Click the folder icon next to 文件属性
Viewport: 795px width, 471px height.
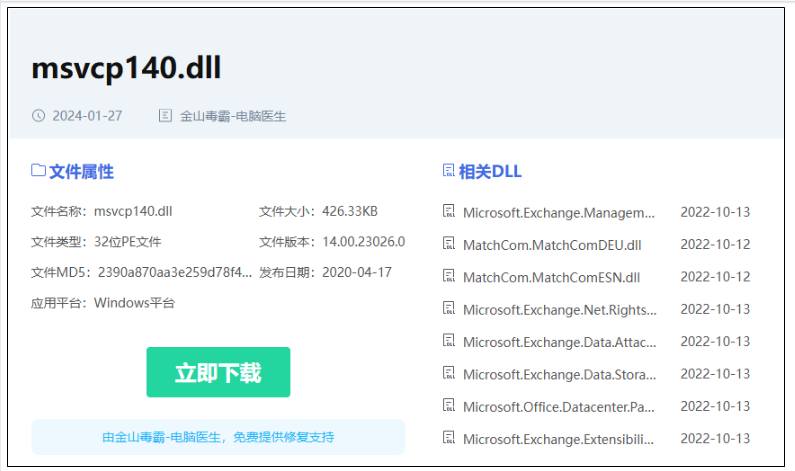point(39,170)
